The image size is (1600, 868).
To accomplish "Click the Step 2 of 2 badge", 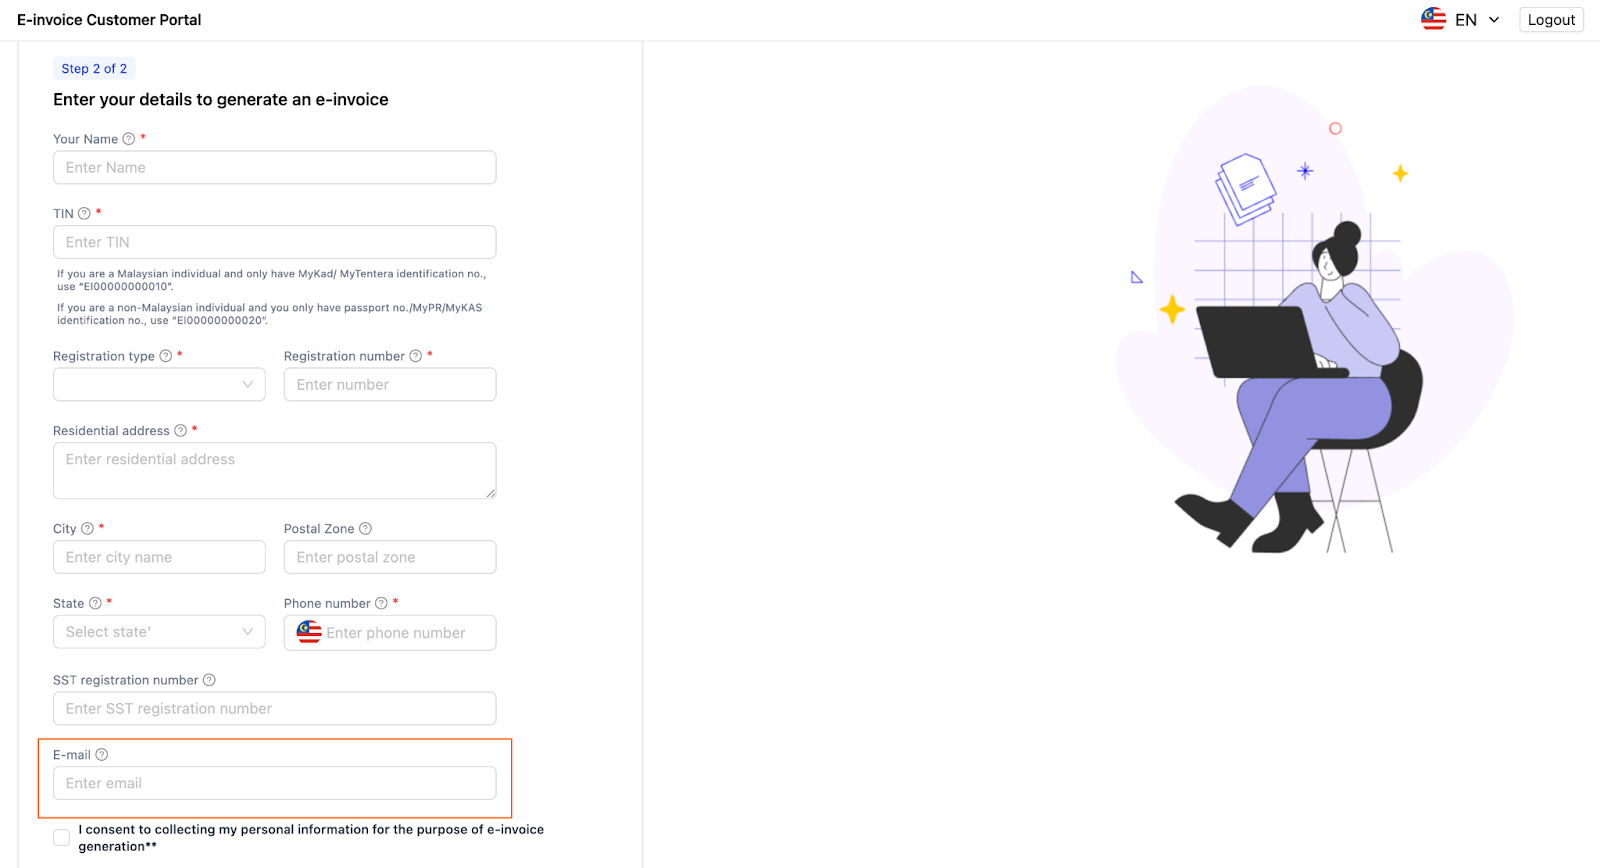I will (x=94, y=69).
